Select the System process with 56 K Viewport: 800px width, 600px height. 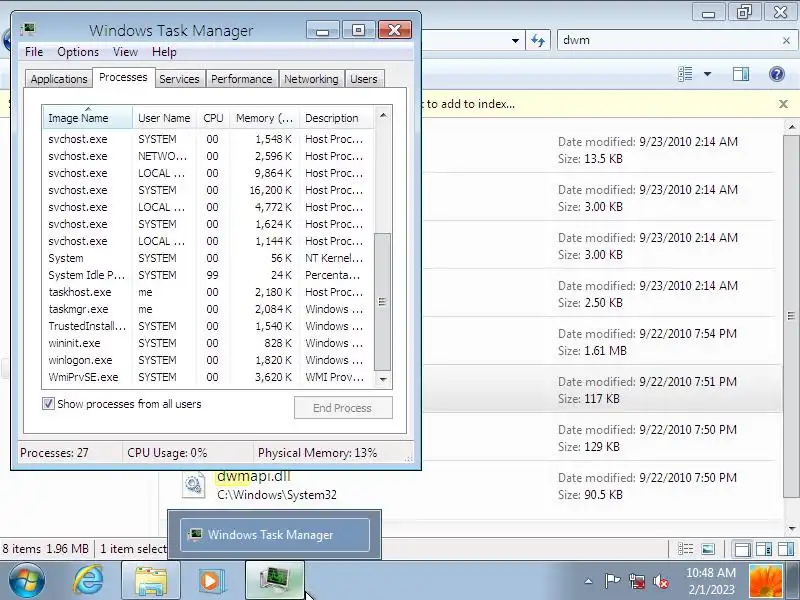pos(208,258)
